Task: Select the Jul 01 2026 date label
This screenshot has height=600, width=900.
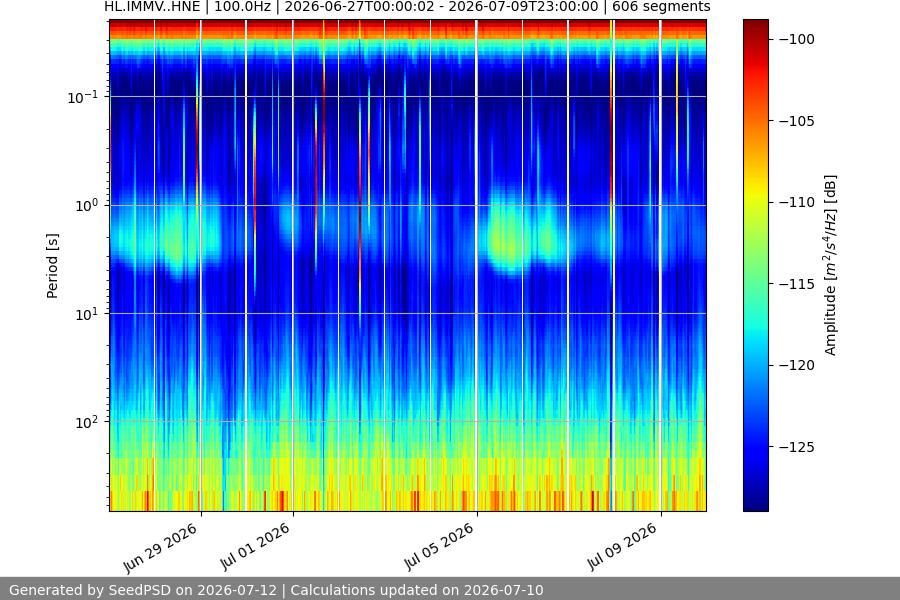Action: (x=255, y=547)
